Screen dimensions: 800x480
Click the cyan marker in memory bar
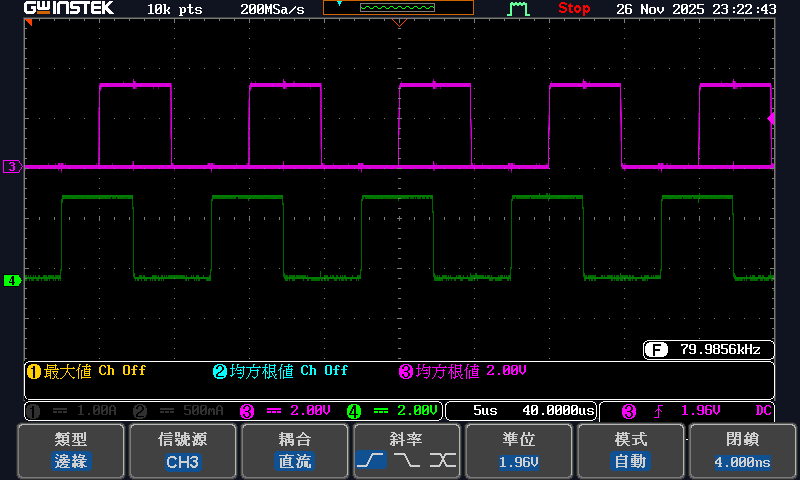[x=339, y=4]
